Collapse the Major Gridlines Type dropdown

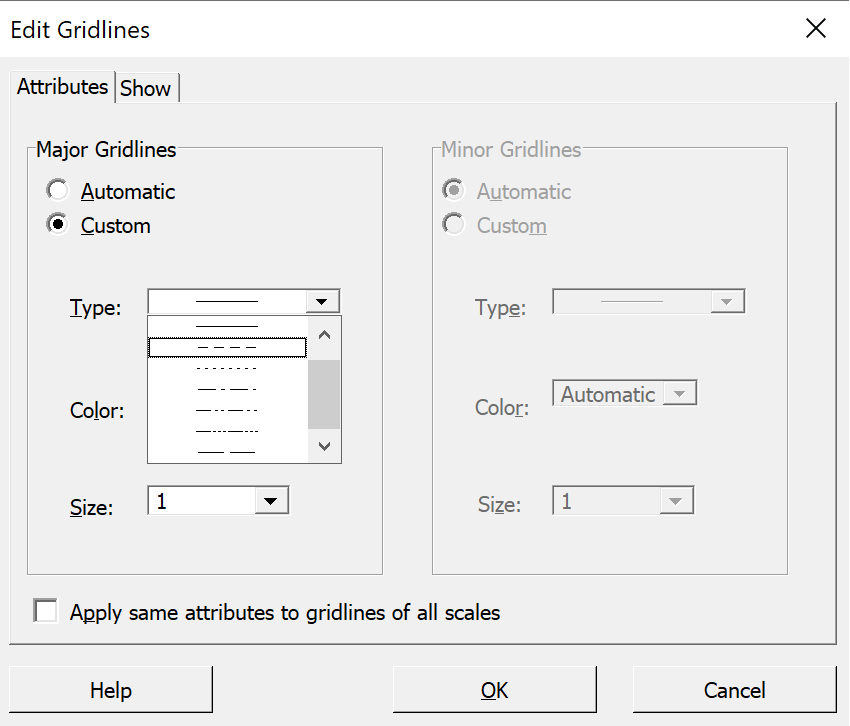point(322,301)
